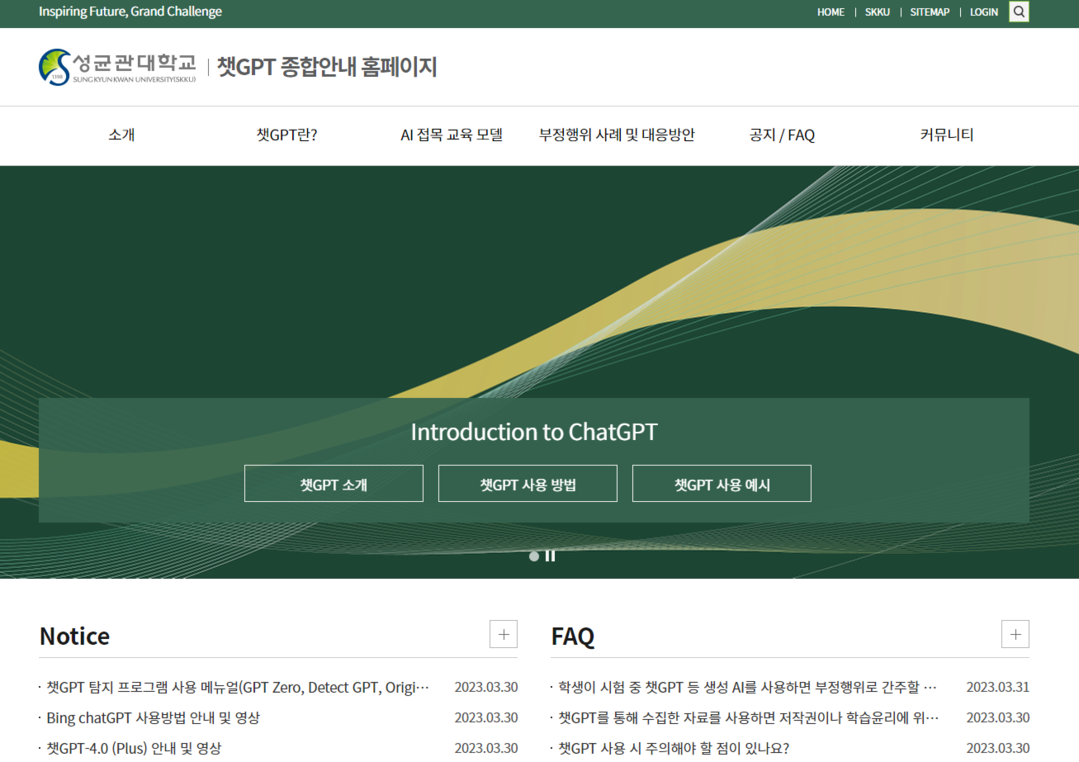Image resolution: width=1079 pixels, height=762 pixels.
Task: Expand the FAQ section with plus icon
Action: click(x=1015, y=634)
